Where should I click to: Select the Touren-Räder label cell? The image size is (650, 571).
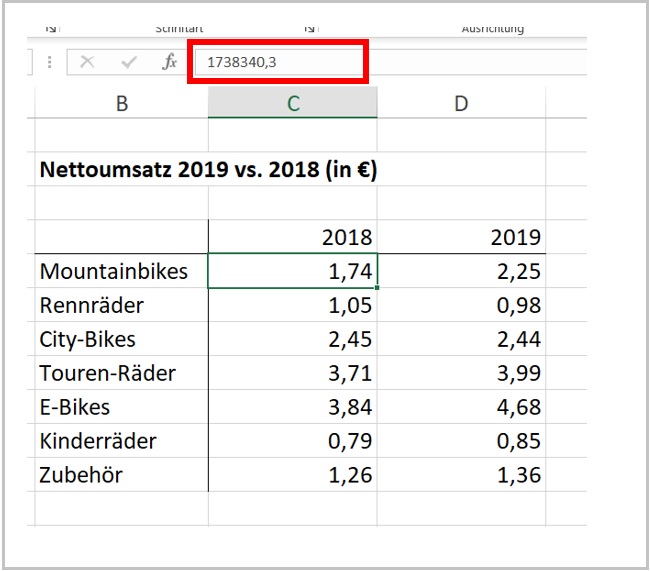(121, 373)
